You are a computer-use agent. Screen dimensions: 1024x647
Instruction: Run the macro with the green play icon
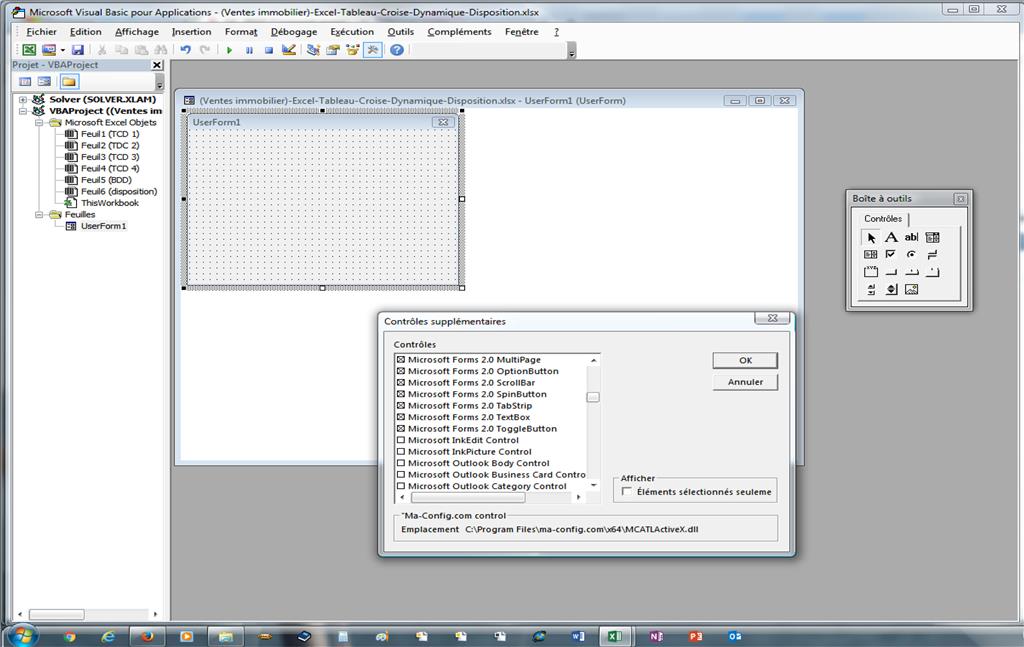[229, 50]
